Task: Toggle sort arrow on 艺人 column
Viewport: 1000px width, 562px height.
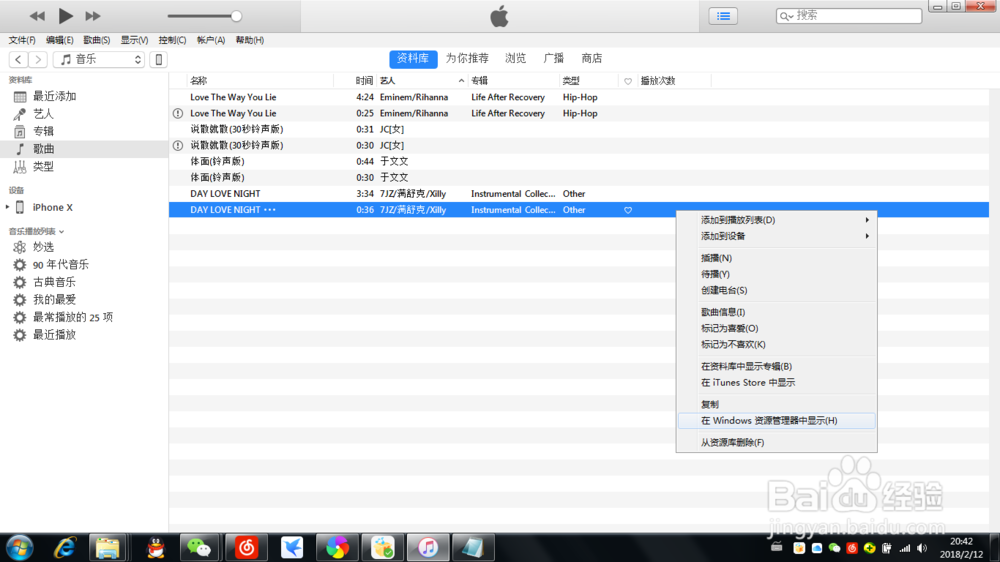Action: 461,81
